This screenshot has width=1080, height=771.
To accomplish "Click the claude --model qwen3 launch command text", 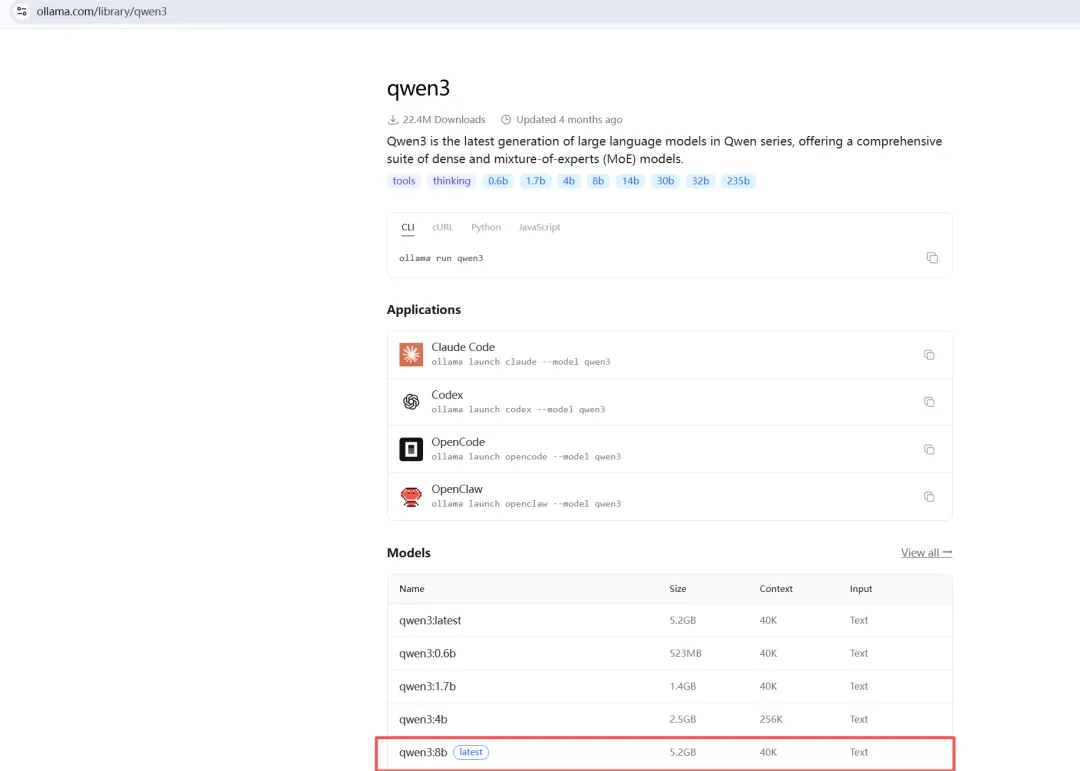I will tap(521, 362).
